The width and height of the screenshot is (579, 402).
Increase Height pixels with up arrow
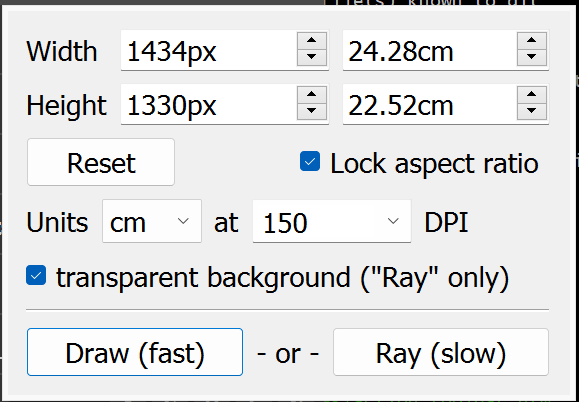(x=312, y=95)
